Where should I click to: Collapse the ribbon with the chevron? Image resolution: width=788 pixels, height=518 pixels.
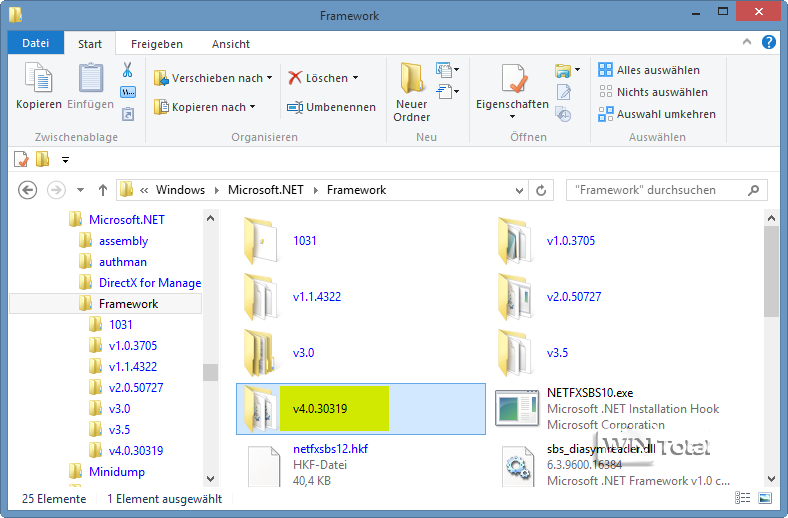click(747, 42)
